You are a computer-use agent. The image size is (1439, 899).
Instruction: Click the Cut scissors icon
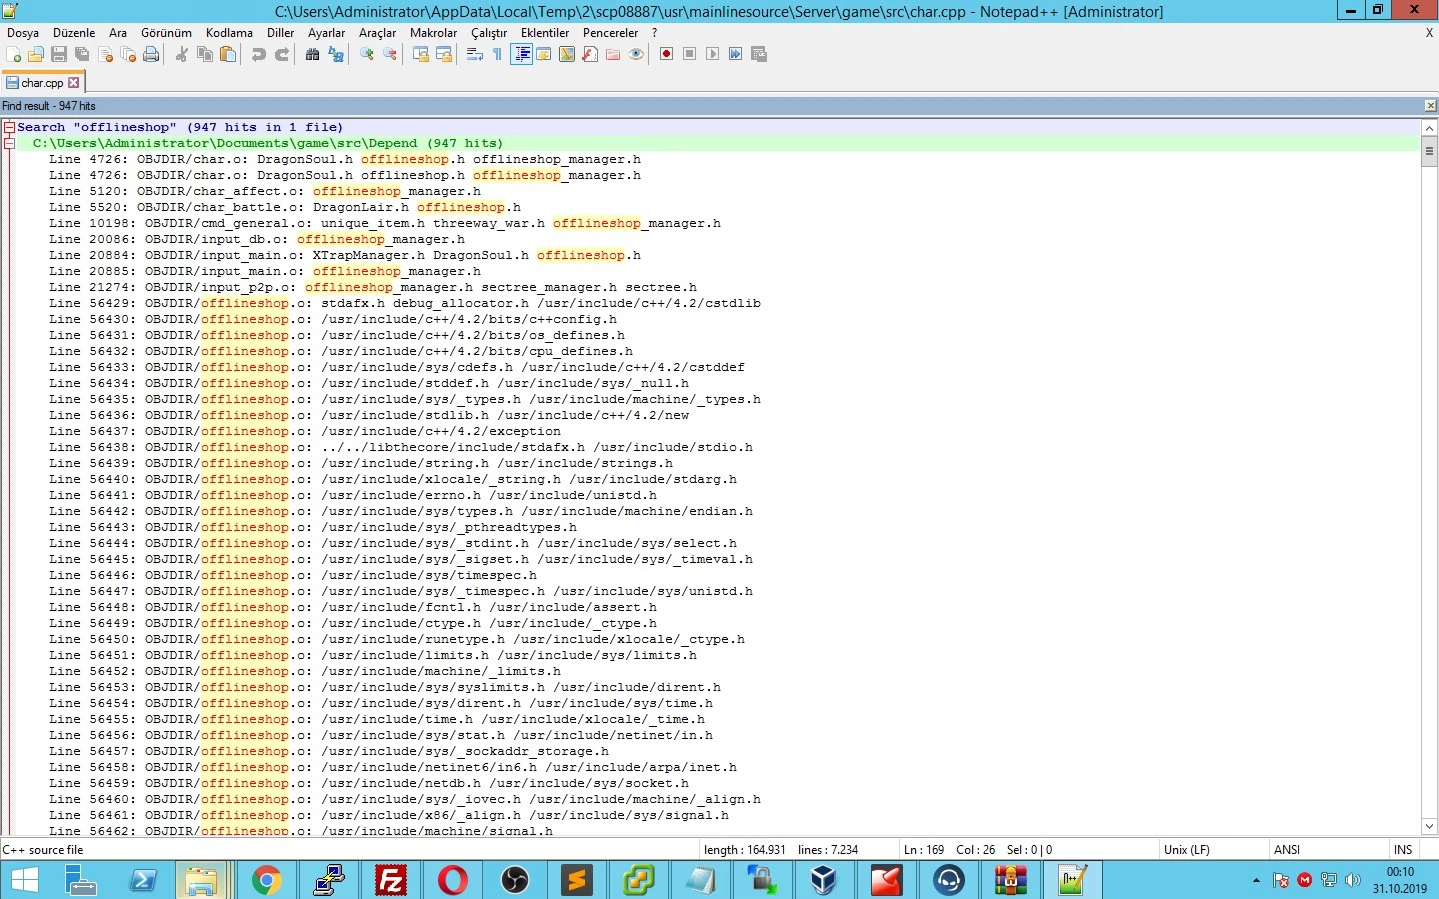[182, 54]
